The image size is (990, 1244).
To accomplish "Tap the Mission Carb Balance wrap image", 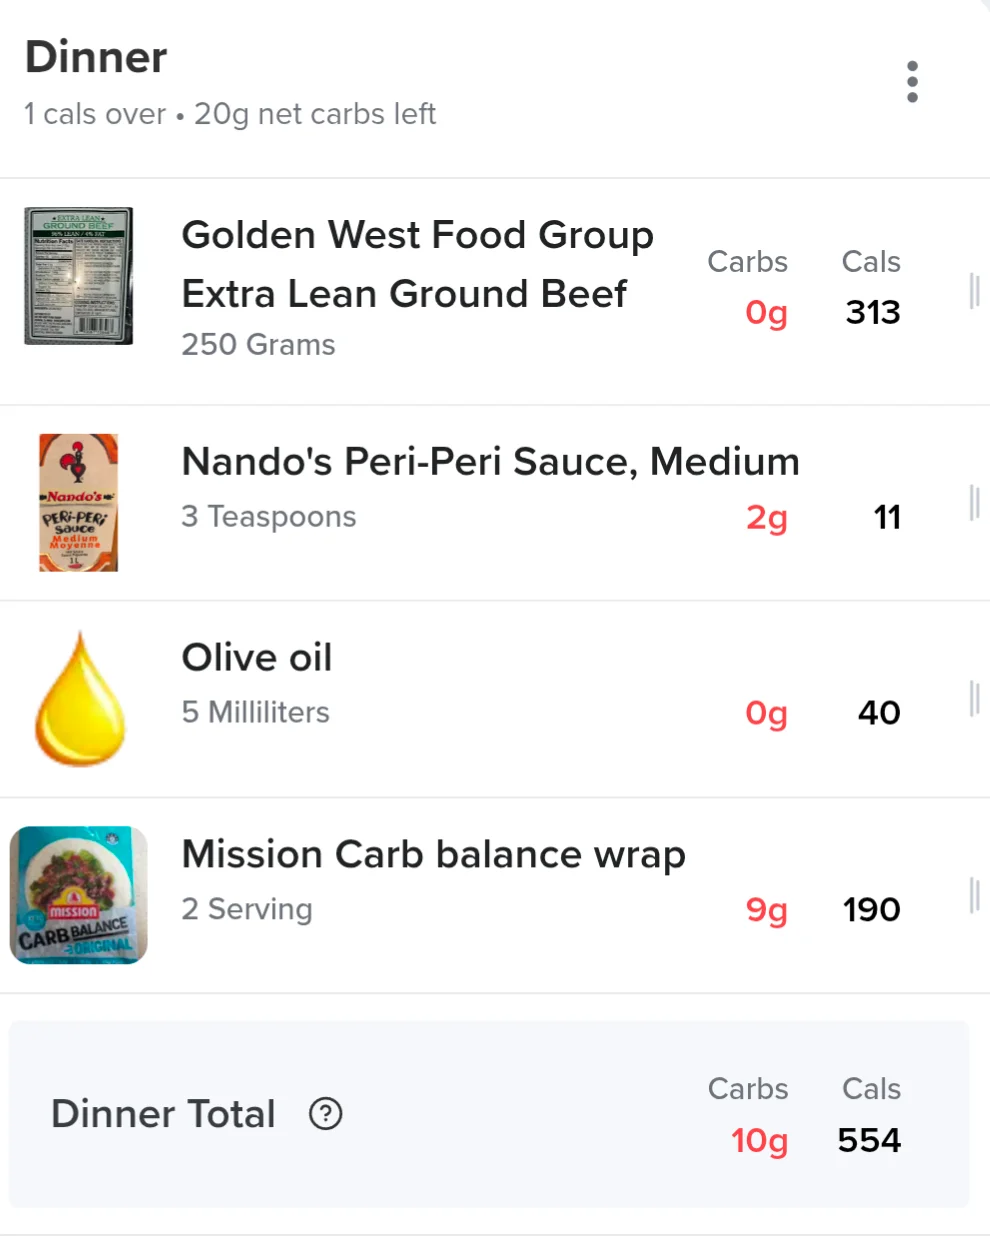I will pyautogui.click(x=79, y=895).
